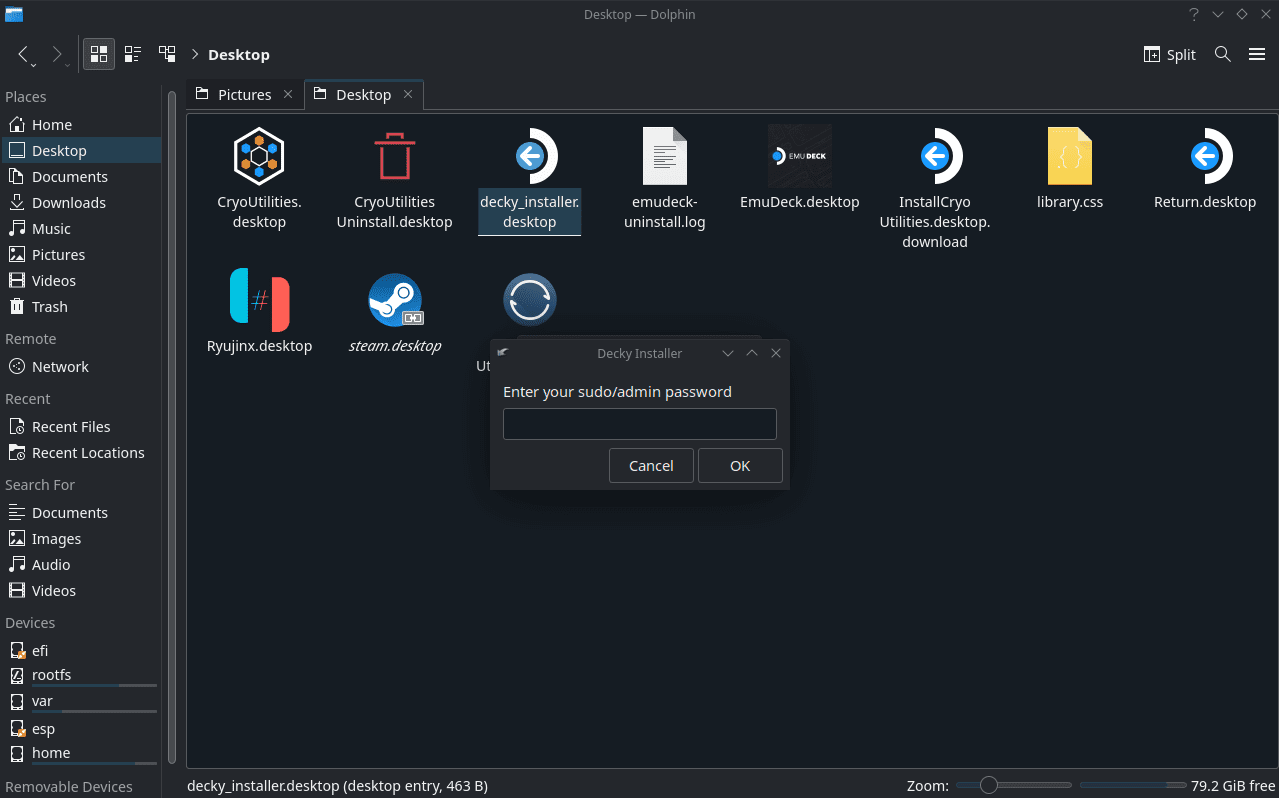This screenshot has width=1279, height=798.
Task: Go forward using the forward arrow
Action: point(56,54)
